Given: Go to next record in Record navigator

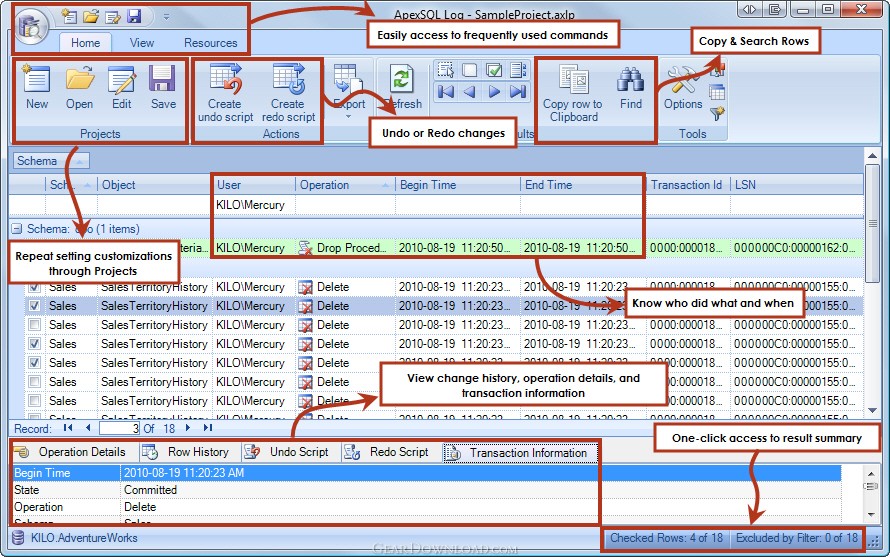Looking at the screenshot, I should pyautogui.click(x=188, y=428).
